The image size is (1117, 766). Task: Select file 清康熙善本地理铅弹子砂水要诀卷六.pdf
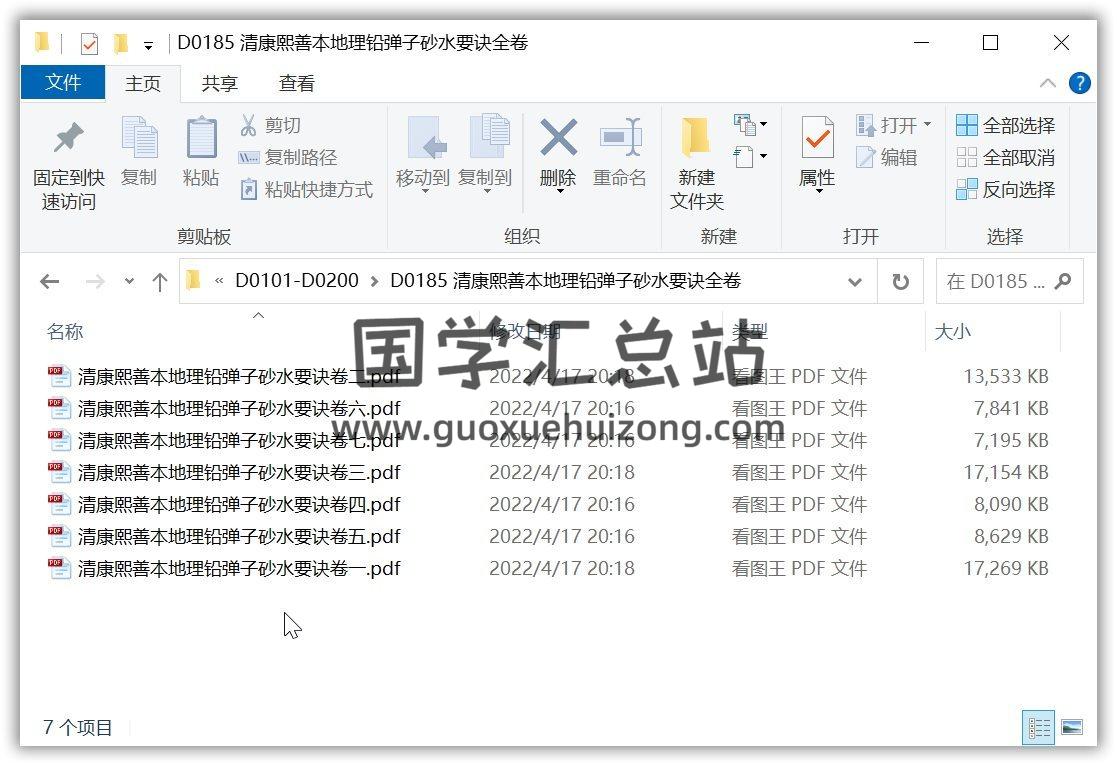239,408
